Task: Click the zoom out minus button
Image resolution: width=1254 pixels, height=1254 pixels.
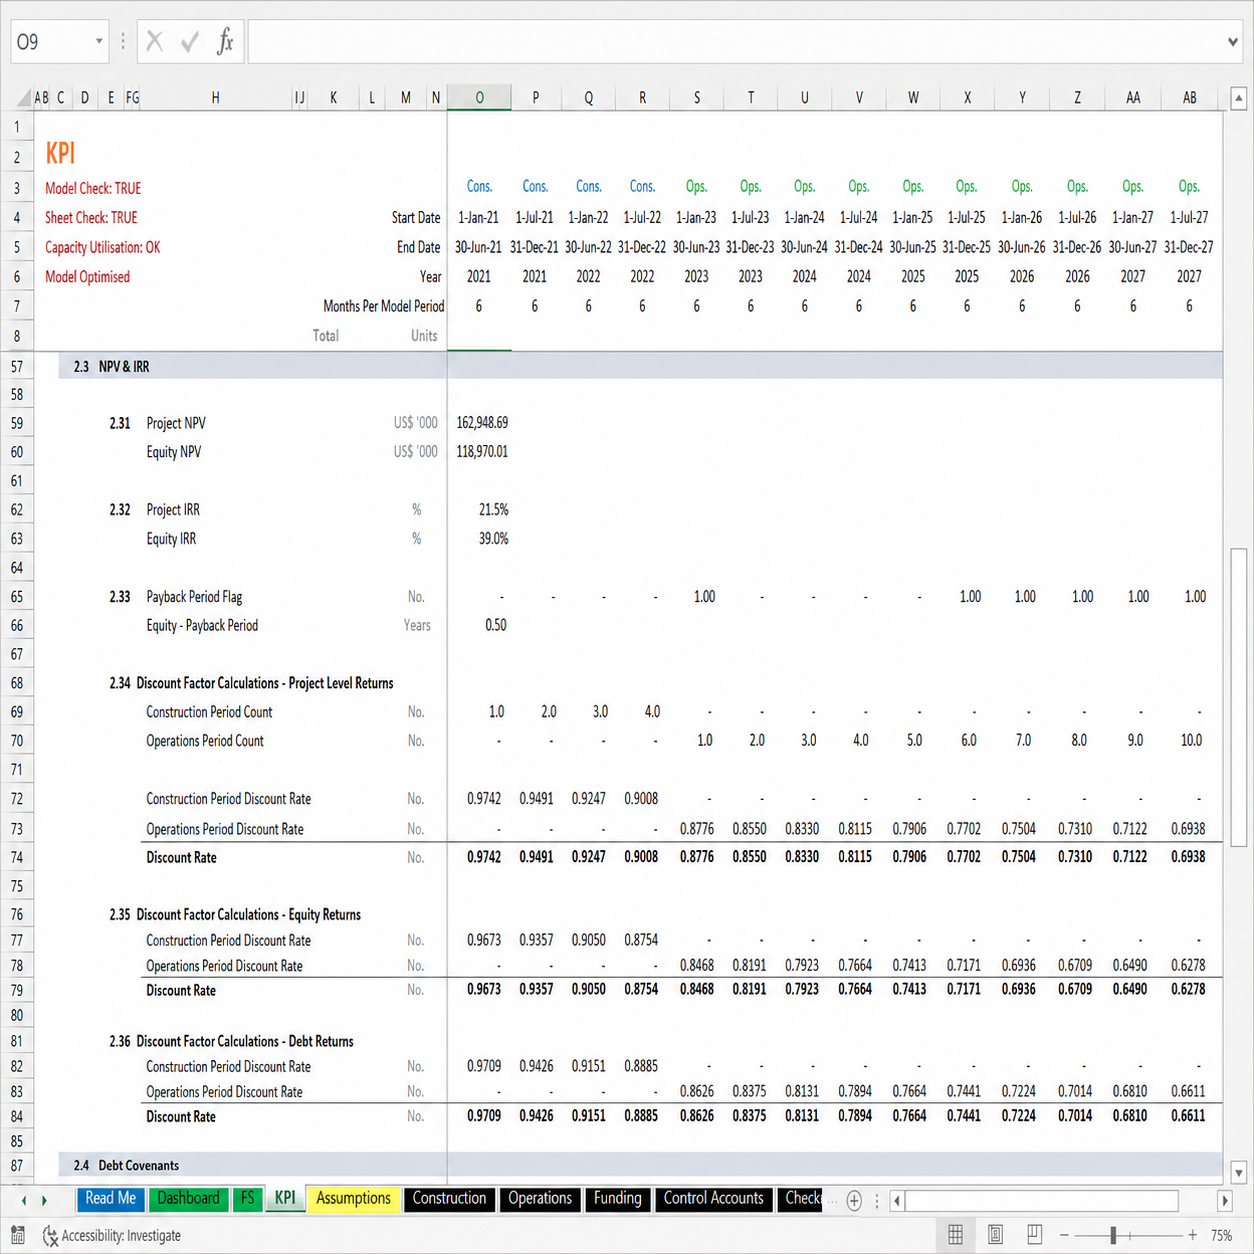Action: [1064, 1235]
